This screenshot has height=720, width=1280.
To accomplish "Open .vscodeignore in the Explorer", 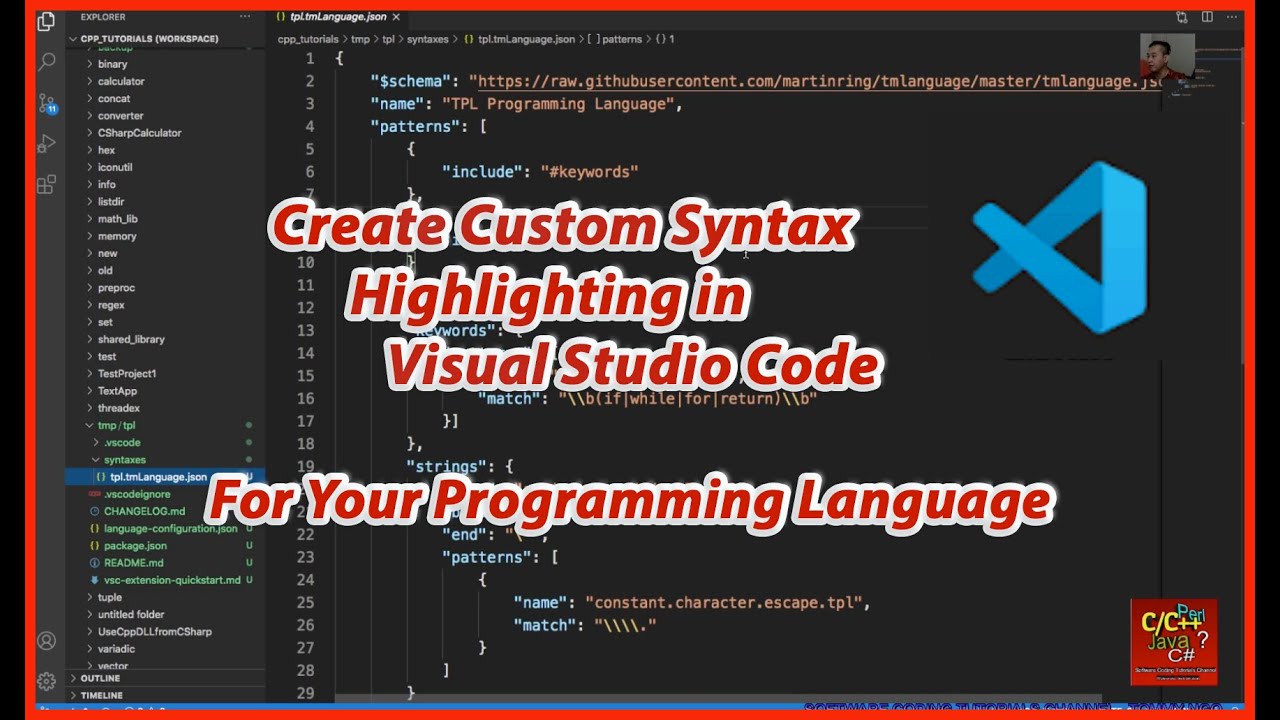I will (x=137, y=494).
